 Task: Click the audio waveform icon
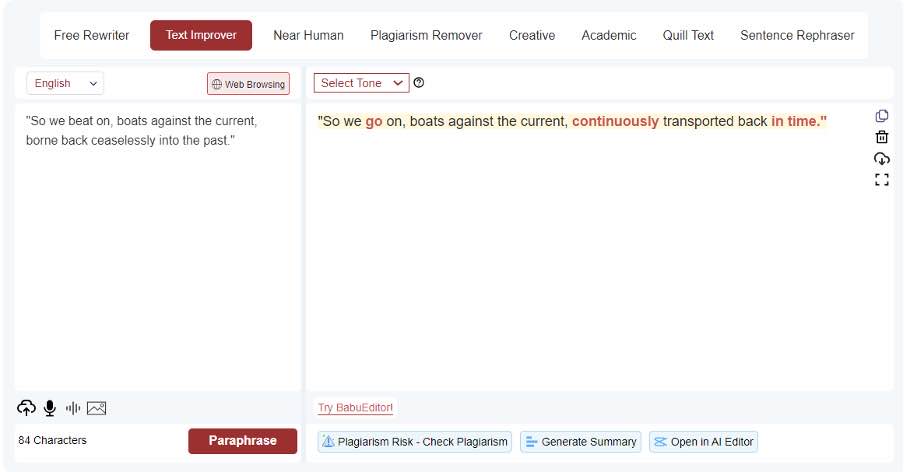pos(73,407)
